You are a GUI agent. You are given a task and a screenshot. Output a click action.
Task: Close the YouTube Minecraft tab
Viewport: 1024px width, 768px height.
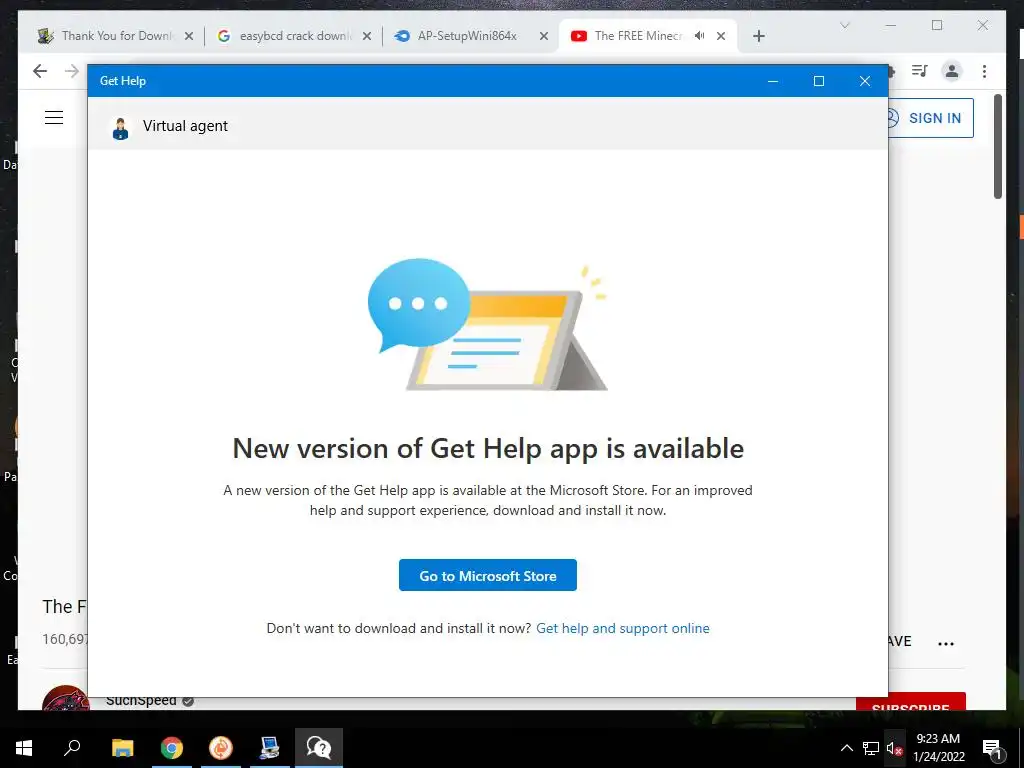tap(721, 37)
